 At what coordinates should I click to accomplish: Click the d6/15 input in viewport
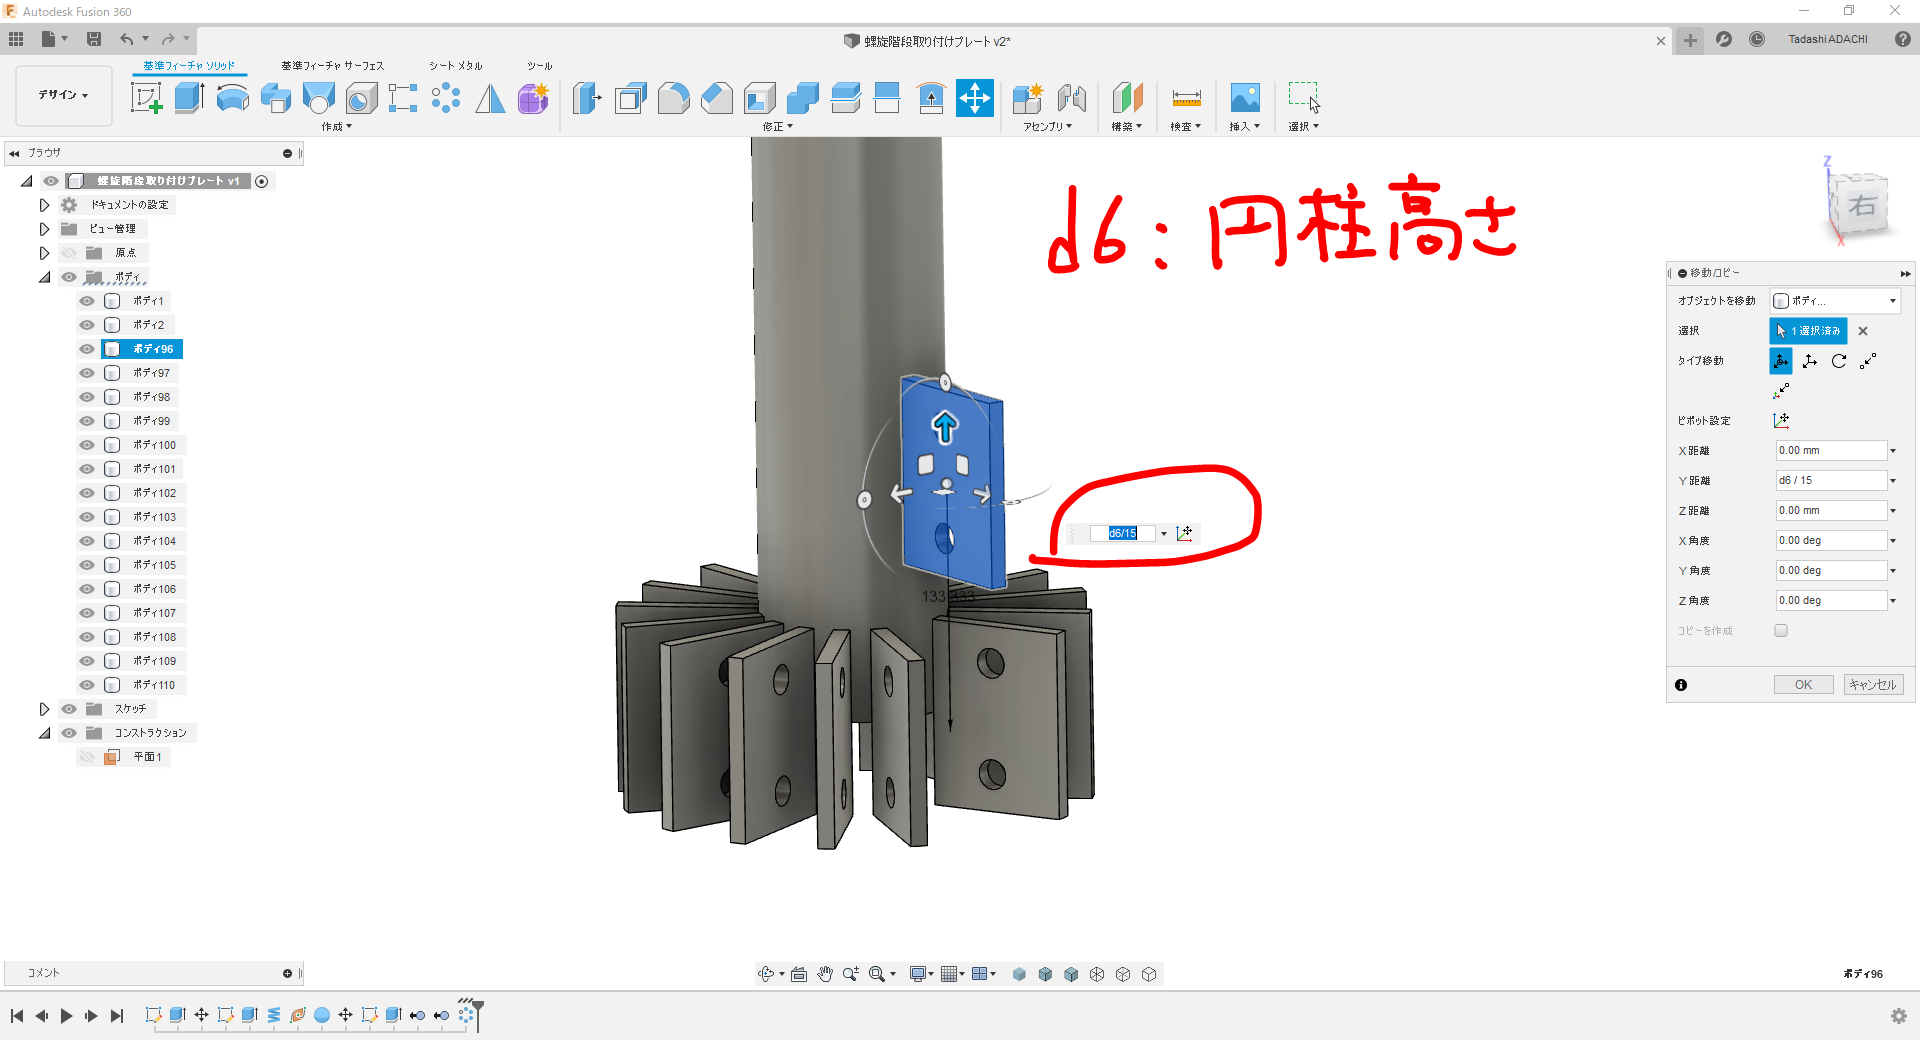pos(1122,533)
